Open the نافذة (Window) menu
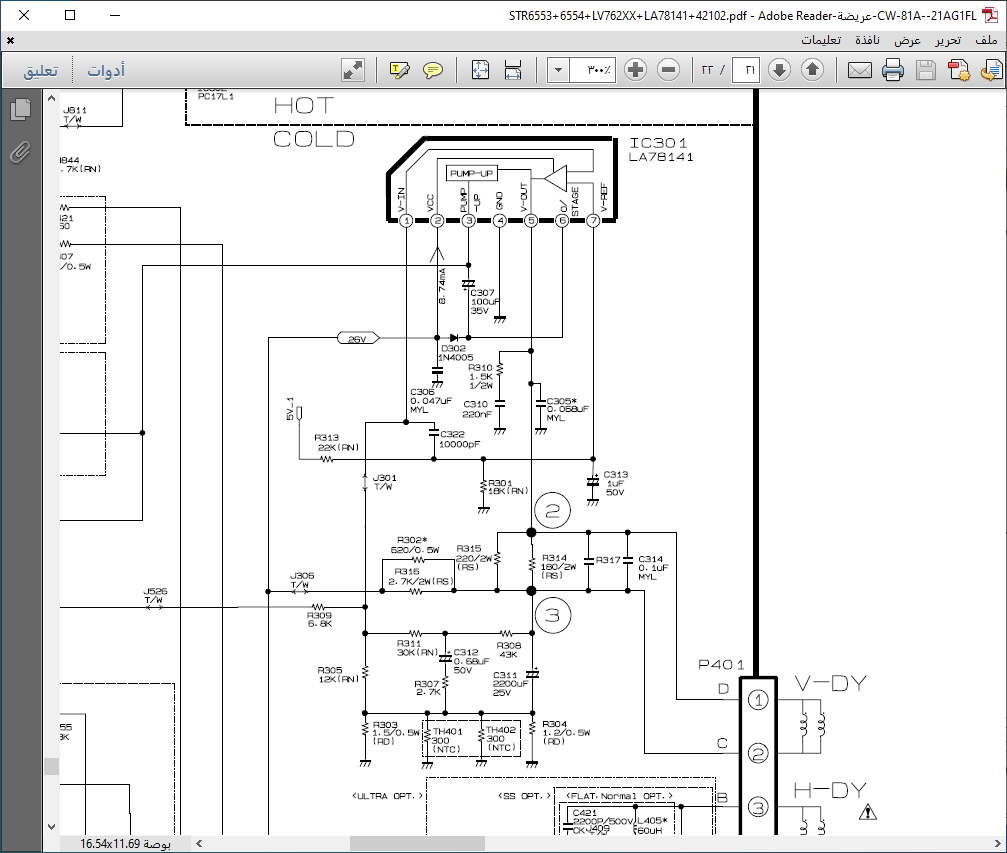The height and width of the screenshot is (853, 1007). coord(867,40)
